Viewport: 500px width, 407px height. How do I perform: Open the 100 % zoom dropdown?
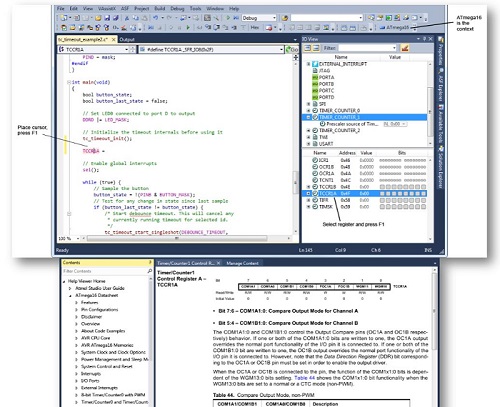[78, 238]
